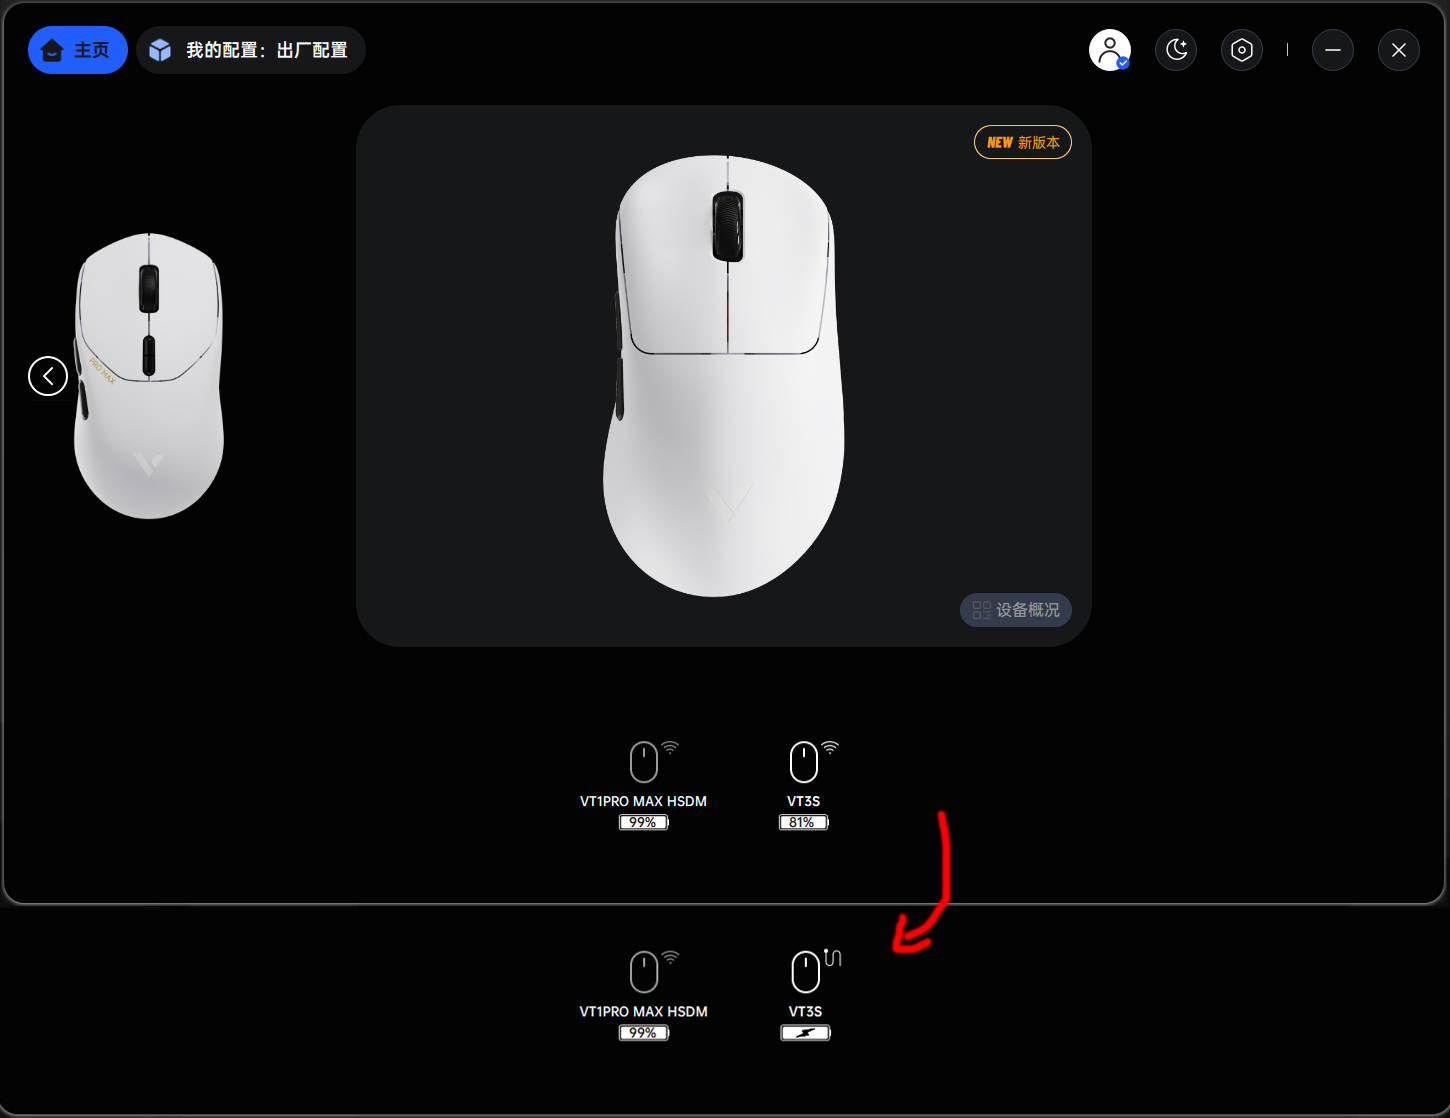Open the 设备概况 device overview button
The image size is (1450, 1118).
1016,610
